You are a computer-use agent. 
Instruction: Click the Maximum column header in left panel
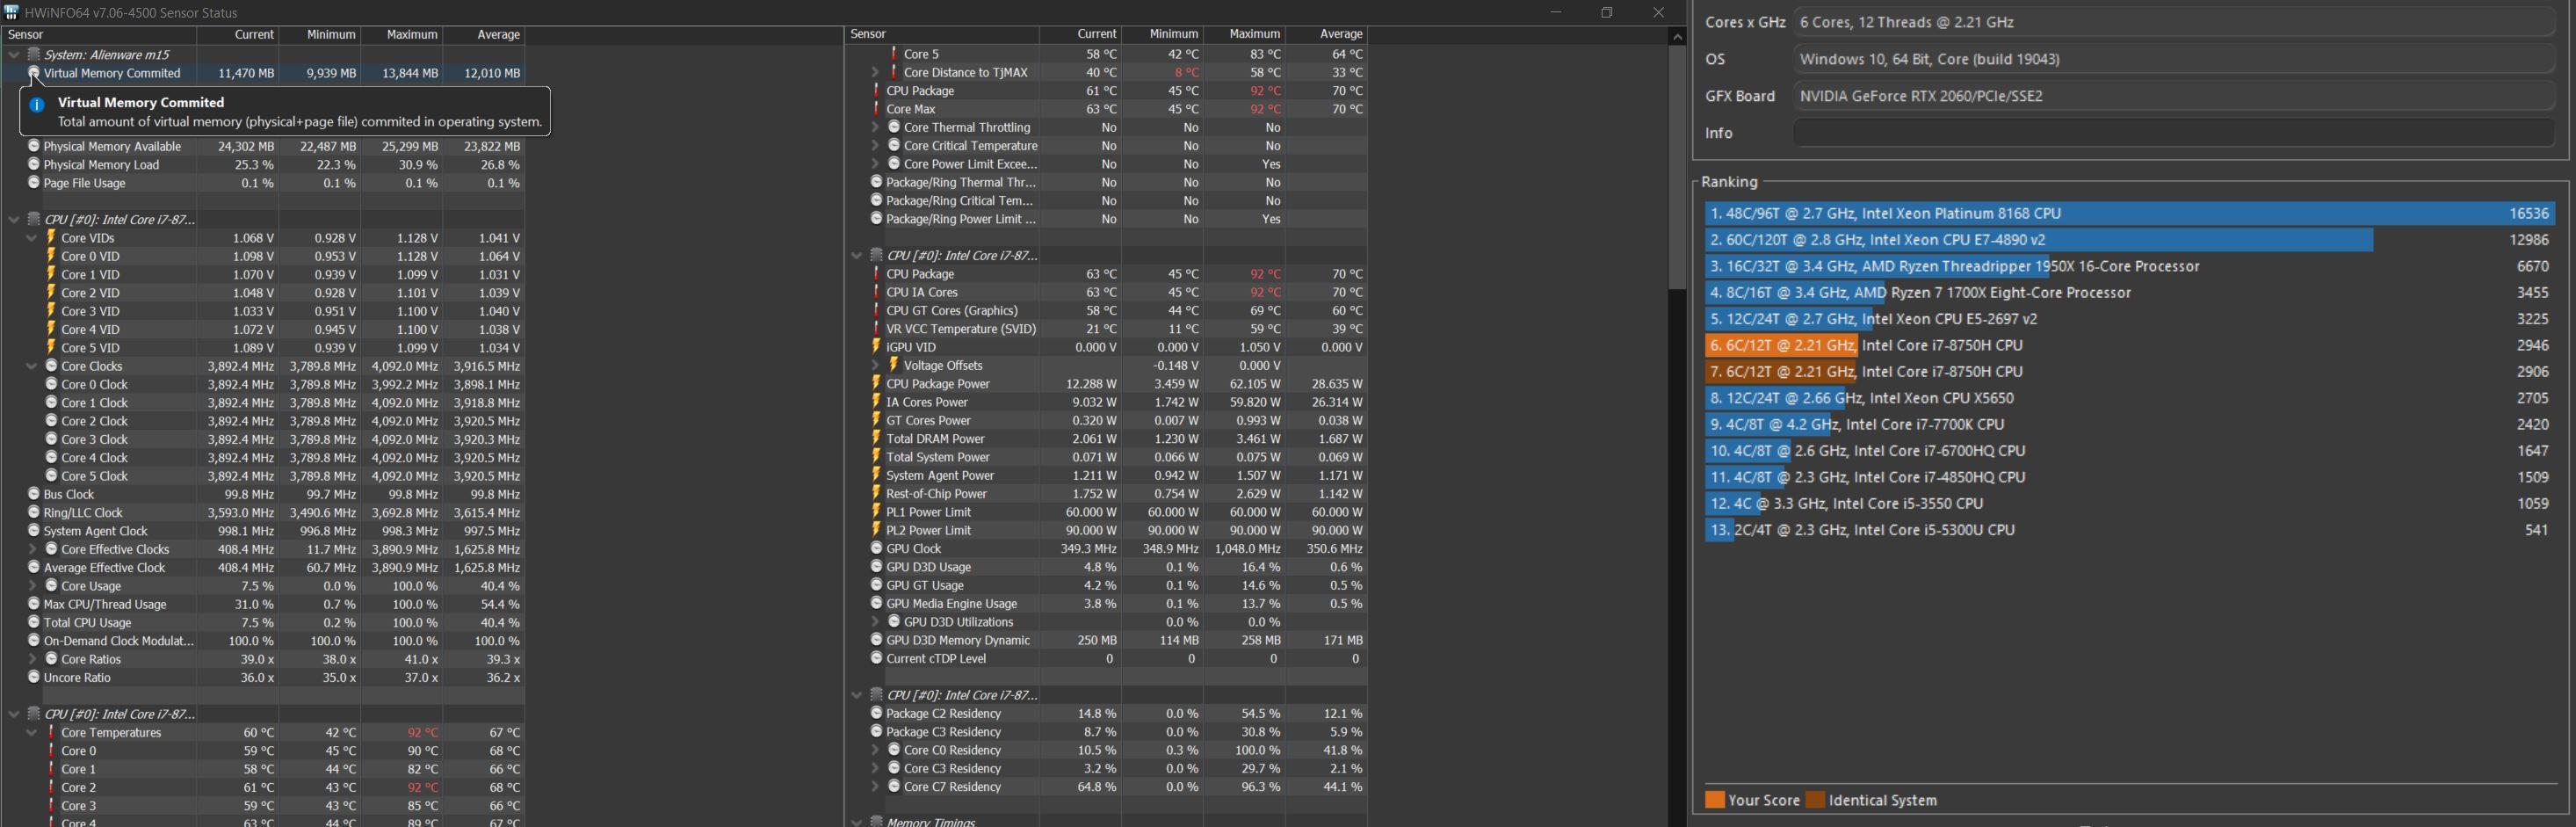click(x=412, y=34)
